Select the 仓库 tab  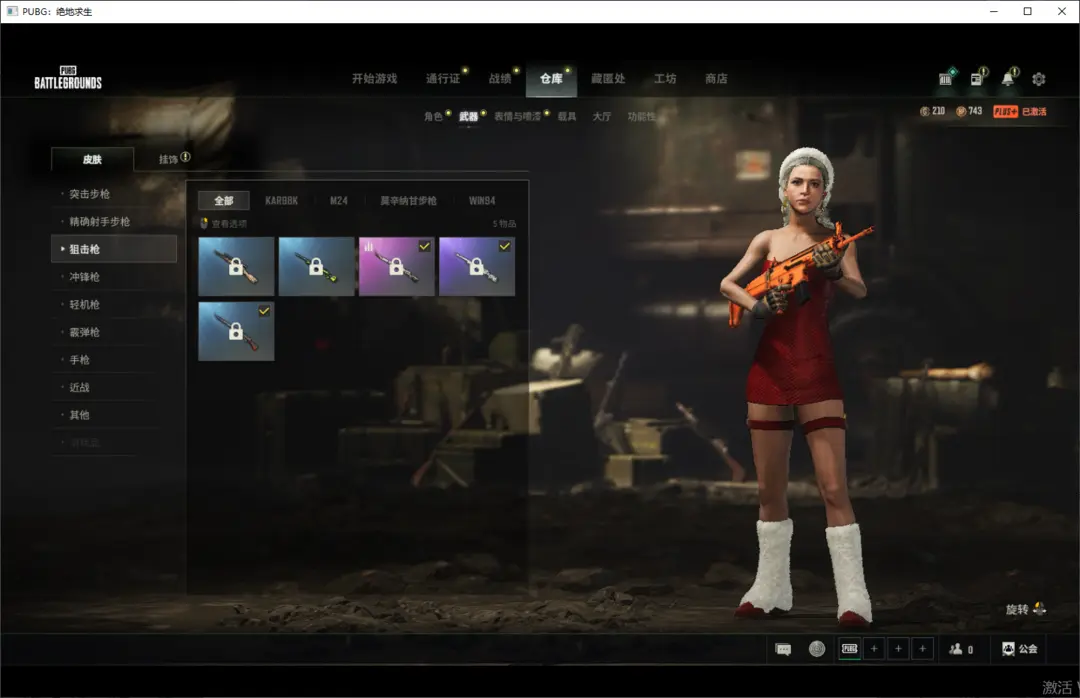tap(551, 79)
